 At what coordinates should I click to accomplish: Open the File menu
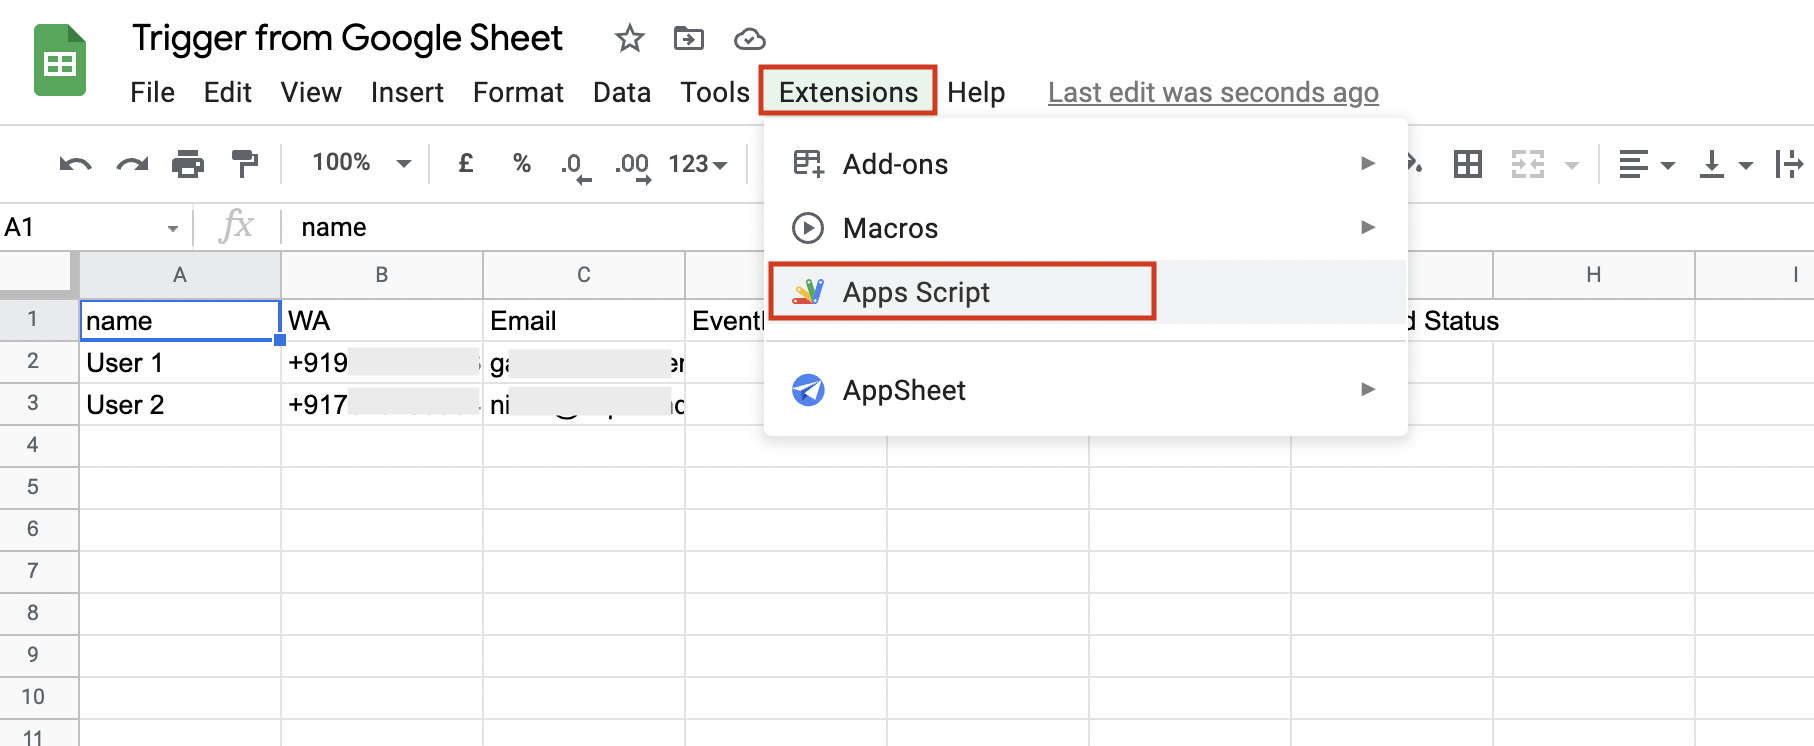click(152, 92)
